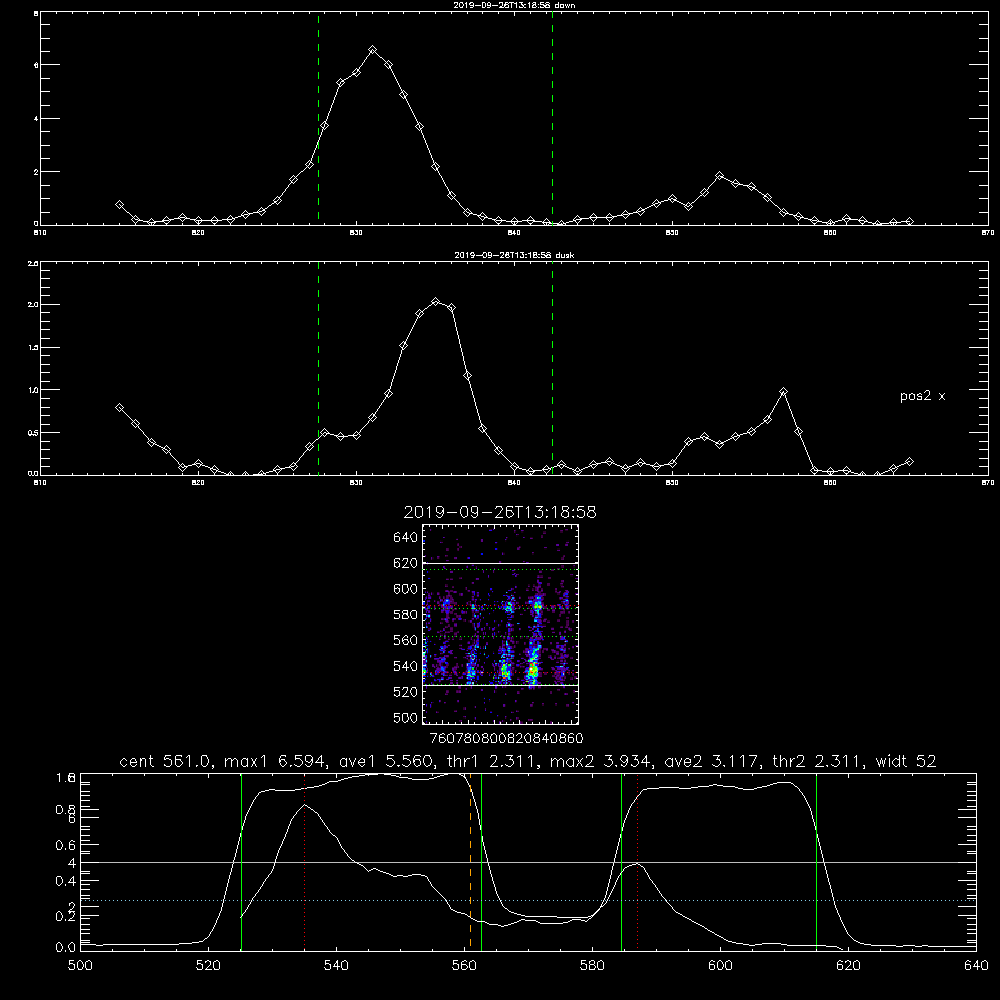The image size is (1000, 1000).
Task: Click the timestamp title above the spectrogram image
Action: pyautogui.click(x=500, y=512)
